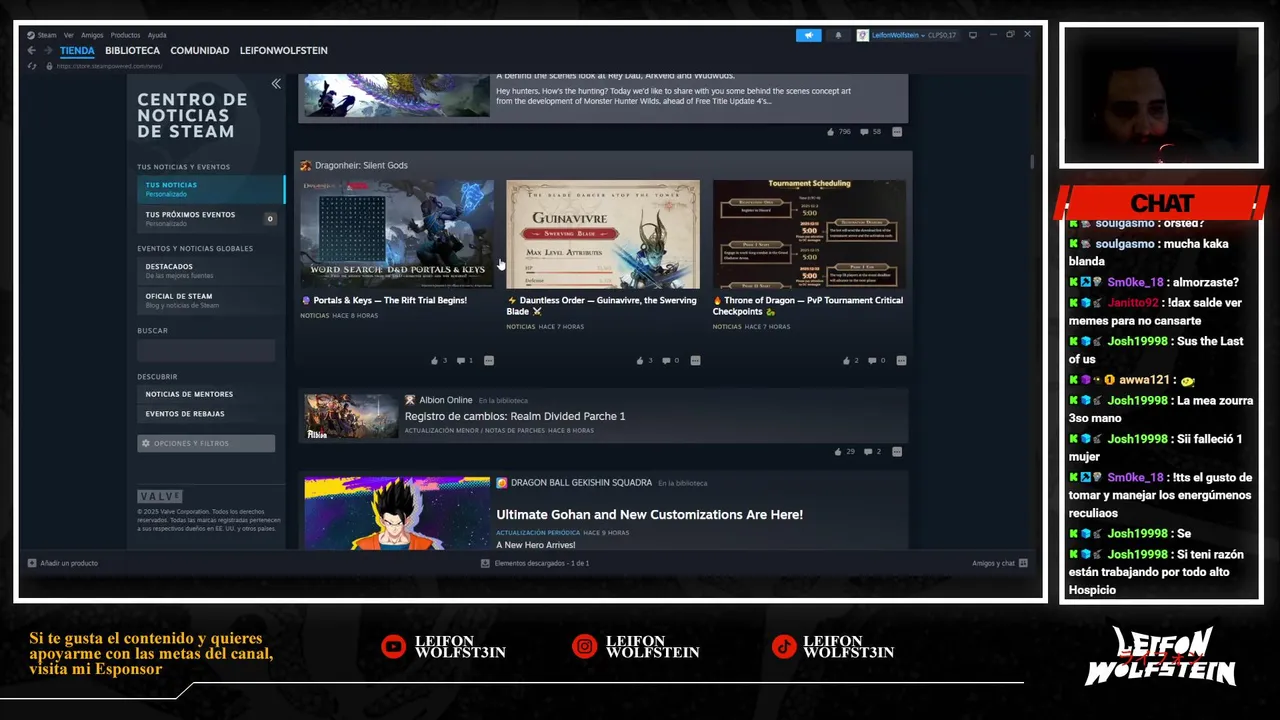The width and height of the screenshot is (1280, 720).
Task: Open the Amigos menu
Action: 92,35
